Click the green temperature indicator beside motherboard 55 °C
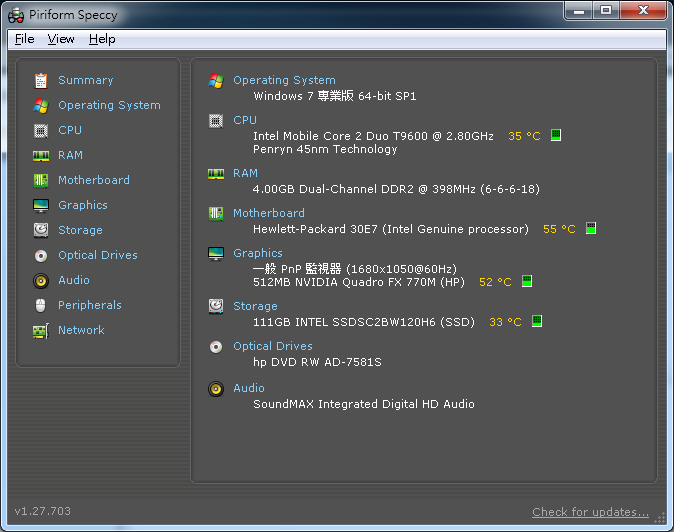The width and height of the screenshot is (674, 532). (591, 228)
